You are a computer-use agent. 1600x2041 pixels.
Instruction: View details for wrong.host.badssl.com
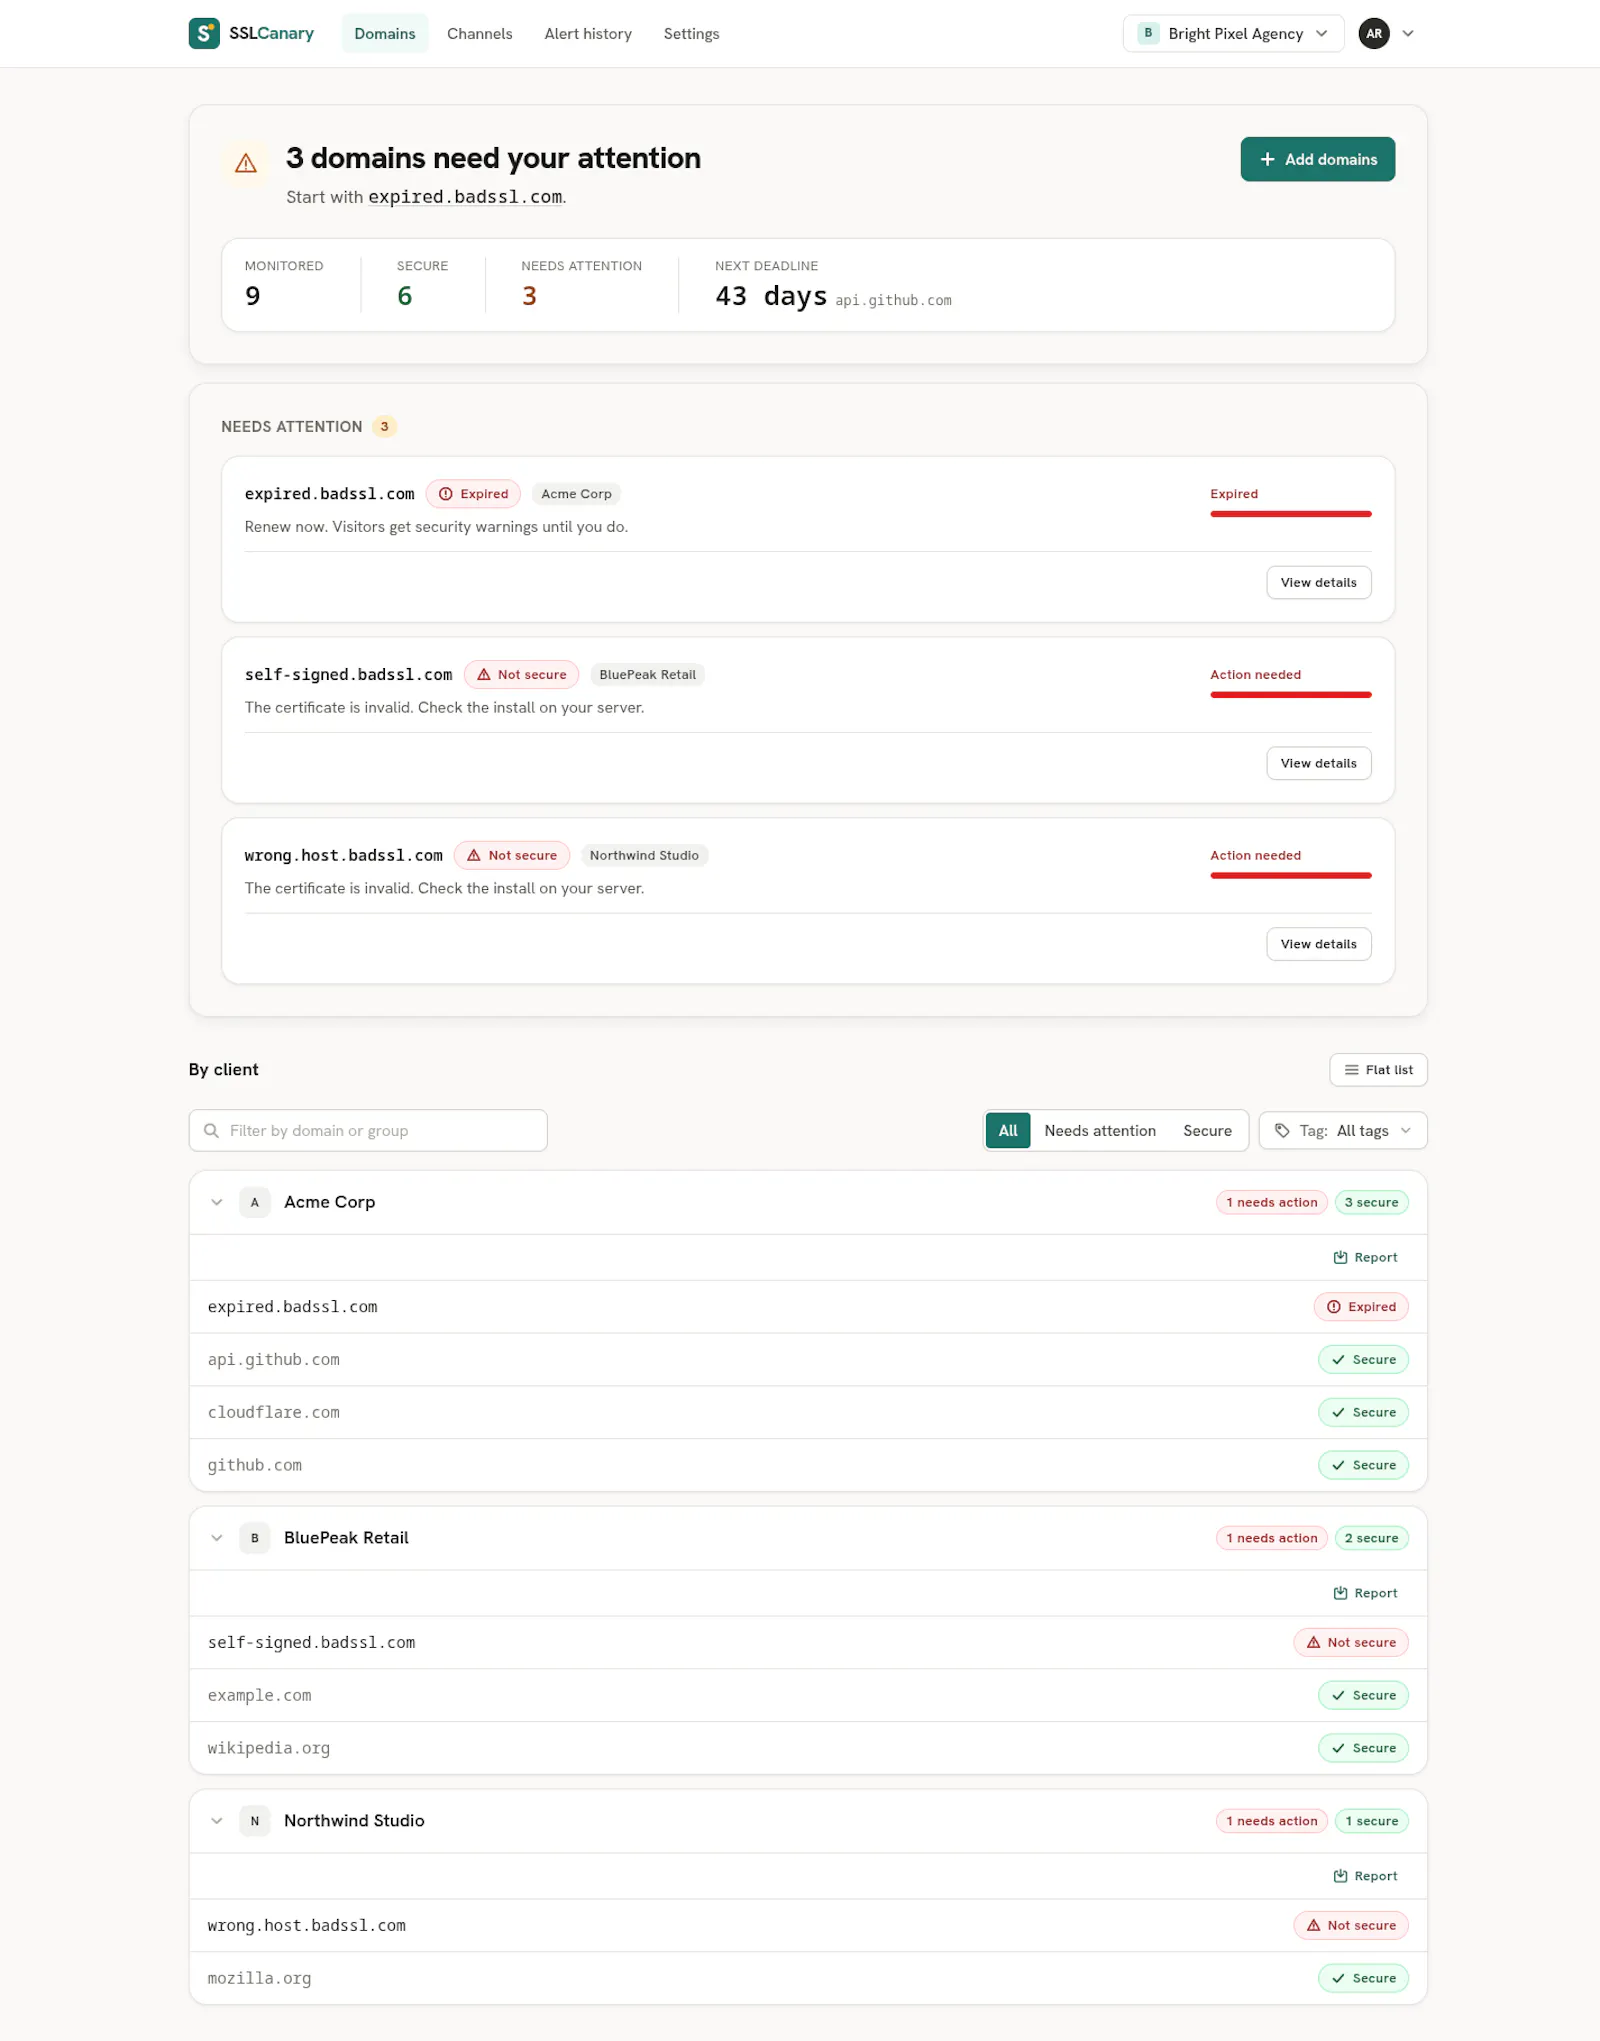[1319, 945]
